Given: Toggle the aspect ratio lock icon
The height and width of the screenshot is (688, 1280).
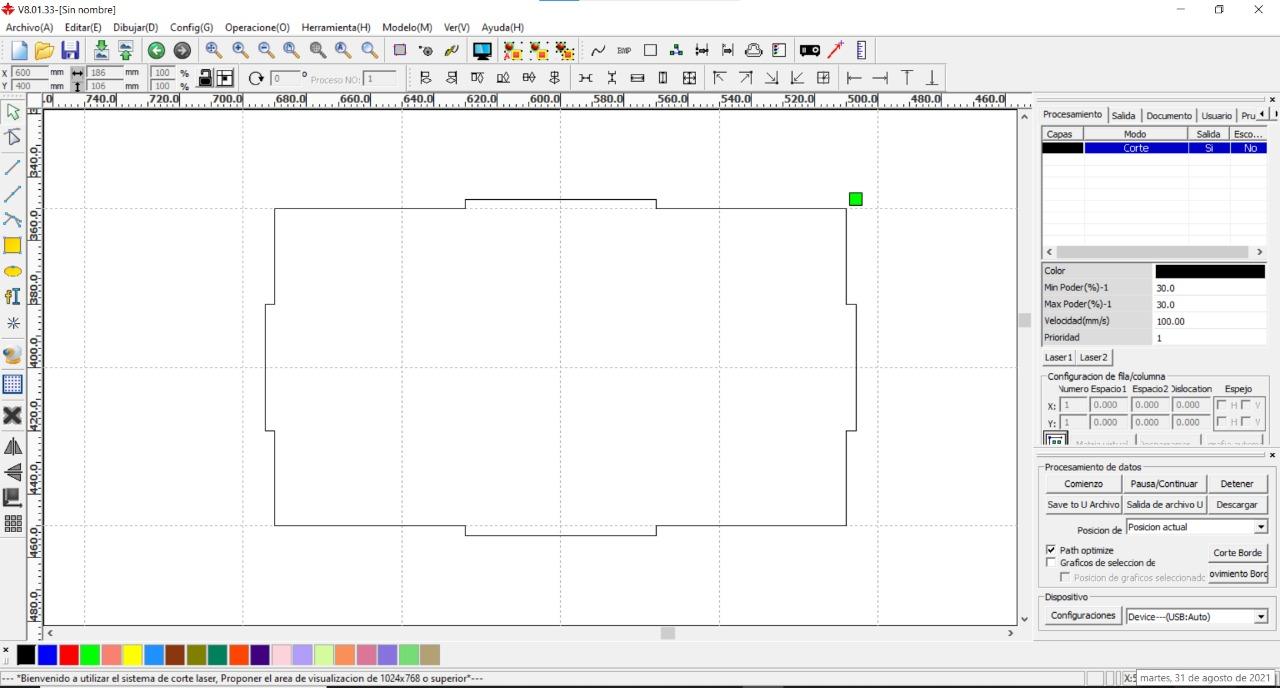Looking at the screenshot, I should click(x=205, y=78).
